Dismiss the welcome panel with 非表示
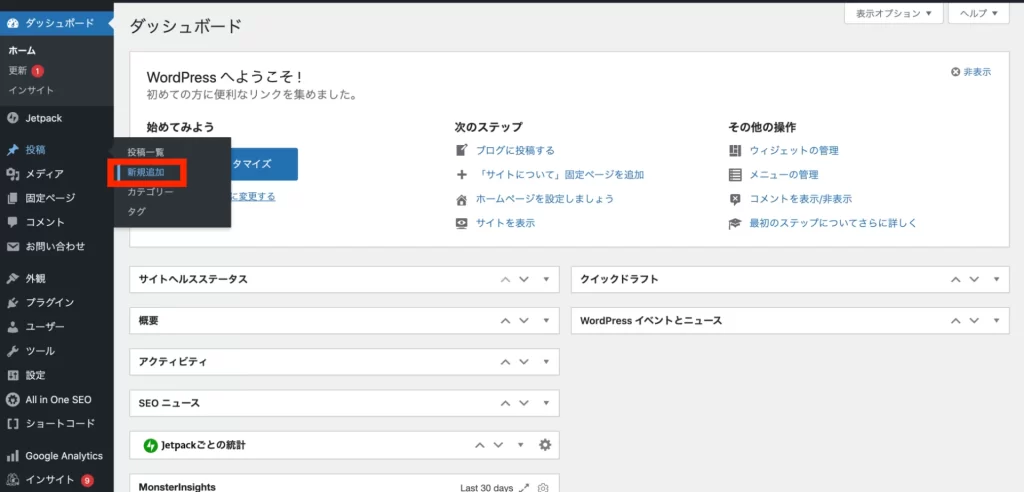Viewport: 1024px width, 492px height. tap(971, 72)
